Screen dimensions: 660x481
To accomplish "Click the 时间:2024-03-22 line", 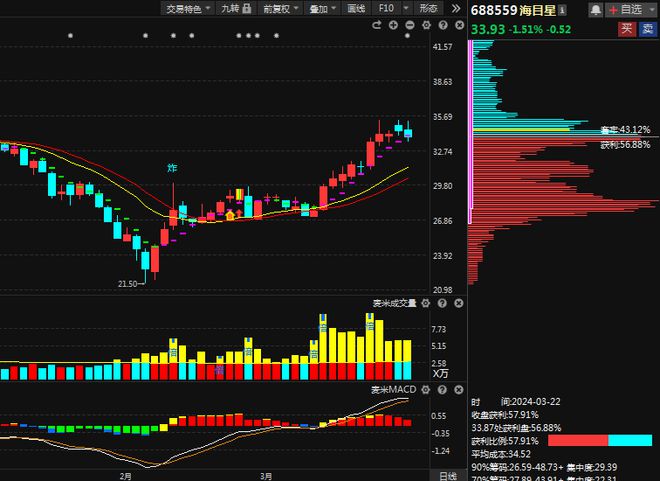I will [x=516, y=402].
